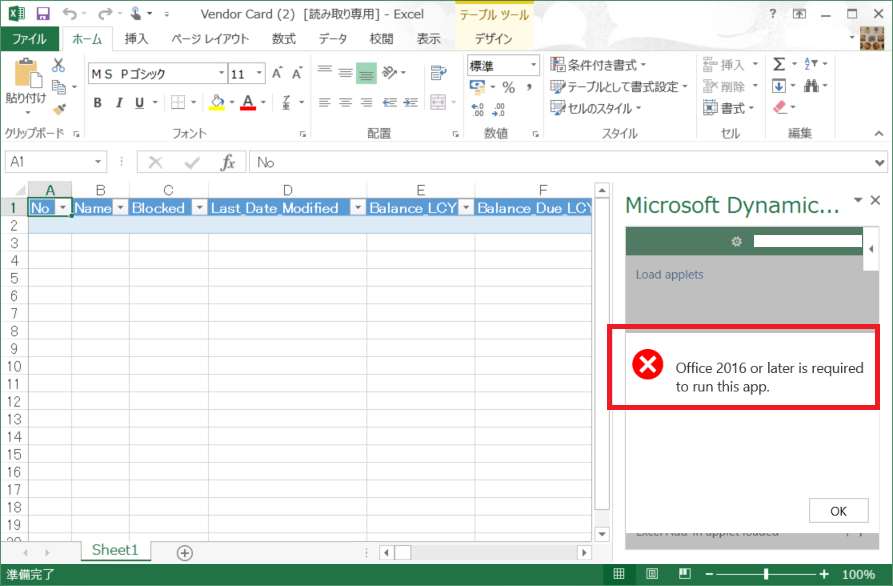Click the Load applets link
The image size is (893, 586).
(x=669, y=274)
